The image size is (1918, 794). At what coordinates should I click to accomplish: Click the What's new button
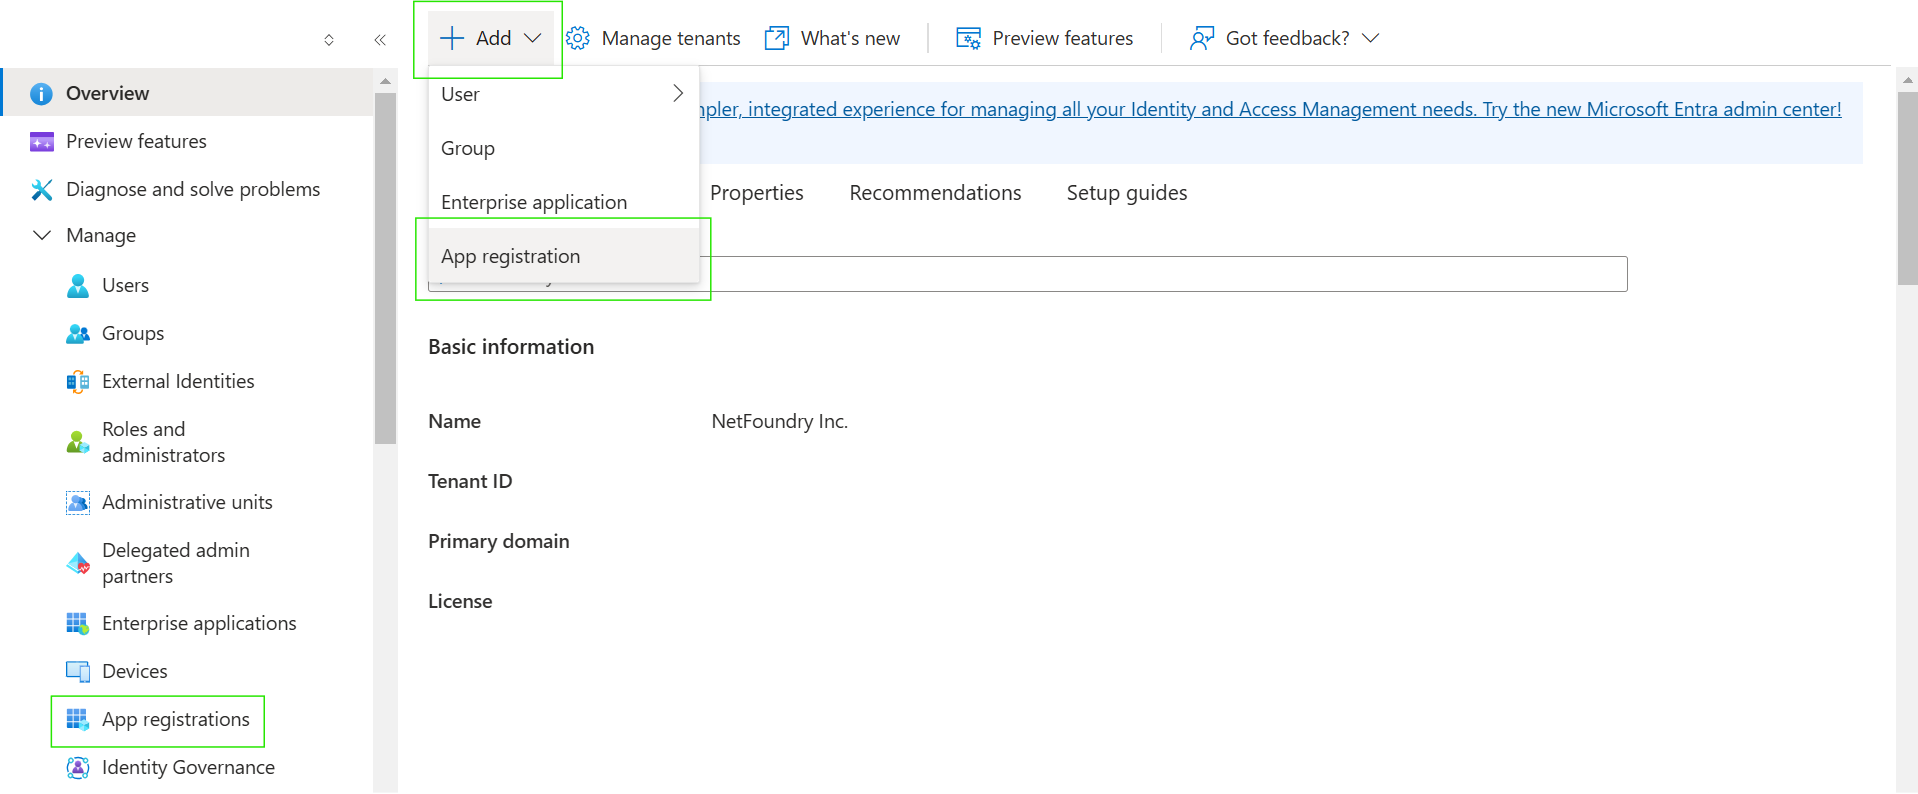click(833, 38)
